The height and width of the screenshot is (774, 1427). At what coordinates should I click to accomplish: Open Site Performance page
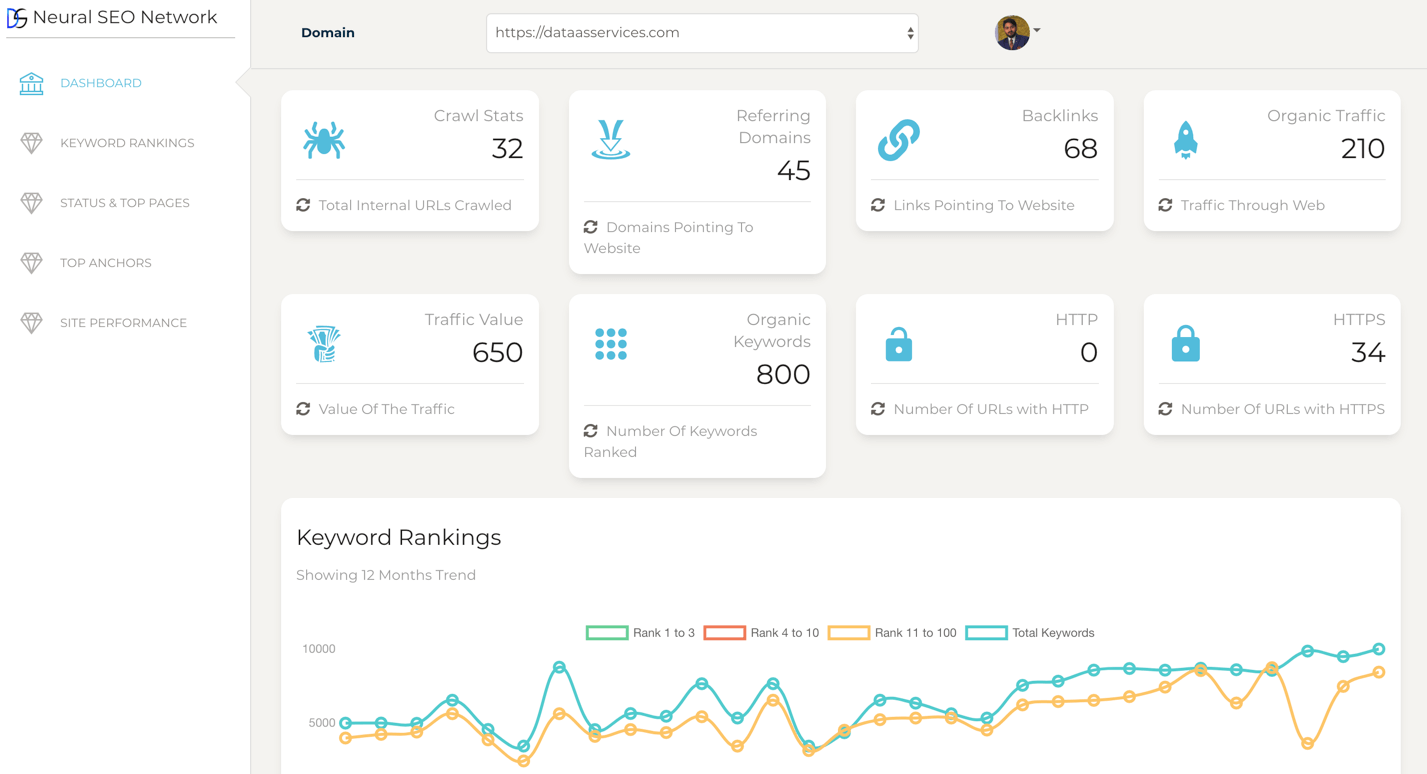(x=123, y=323)
